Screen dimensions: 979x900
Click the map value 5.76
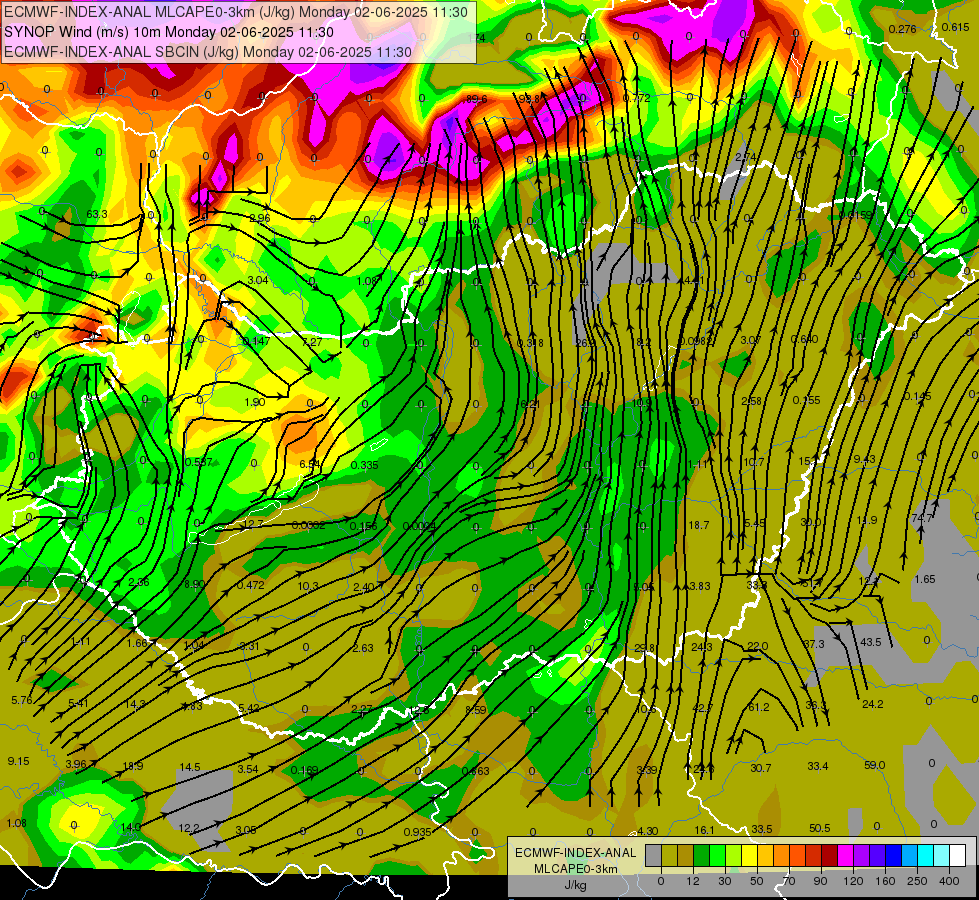[22, 700]
